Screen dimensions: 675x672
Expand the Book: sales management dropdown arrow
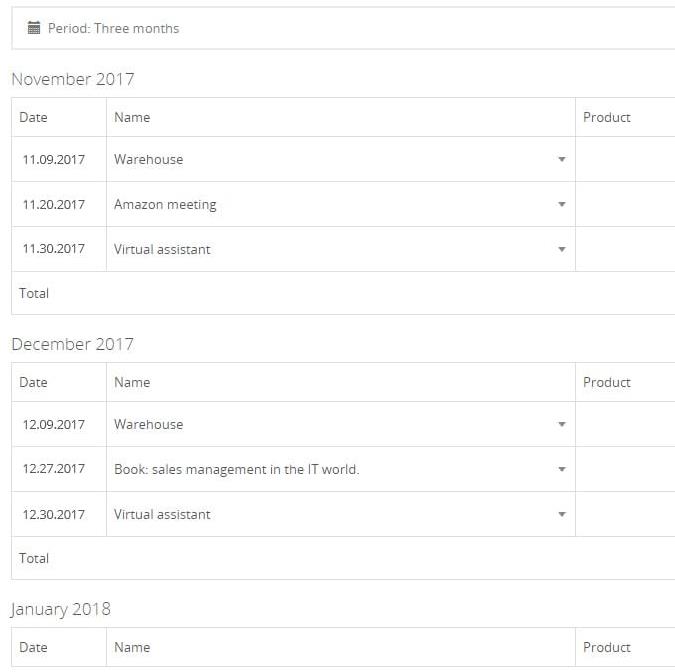(x=561, y=469)
